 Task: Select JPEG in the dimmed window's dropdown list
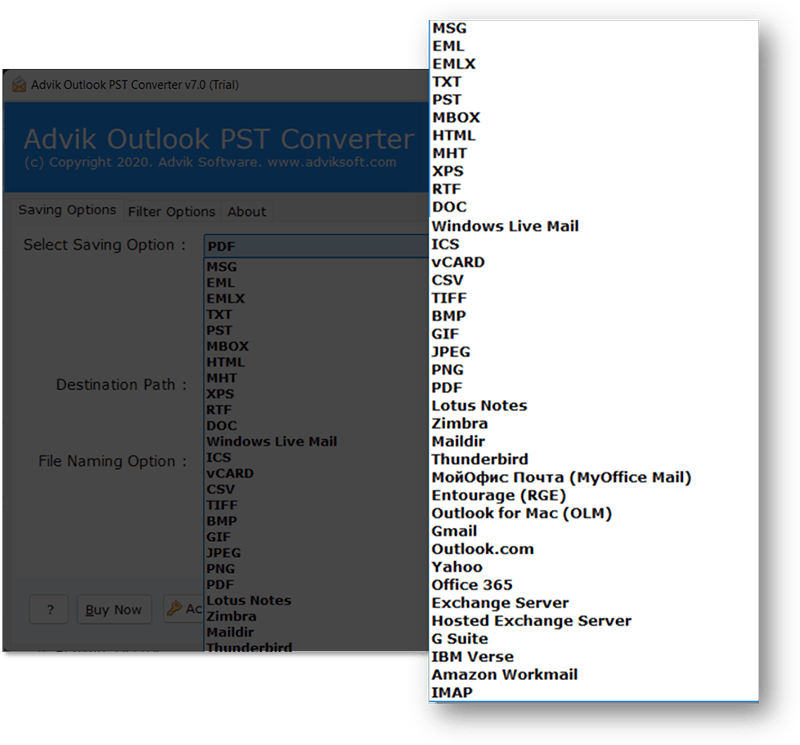223,553
